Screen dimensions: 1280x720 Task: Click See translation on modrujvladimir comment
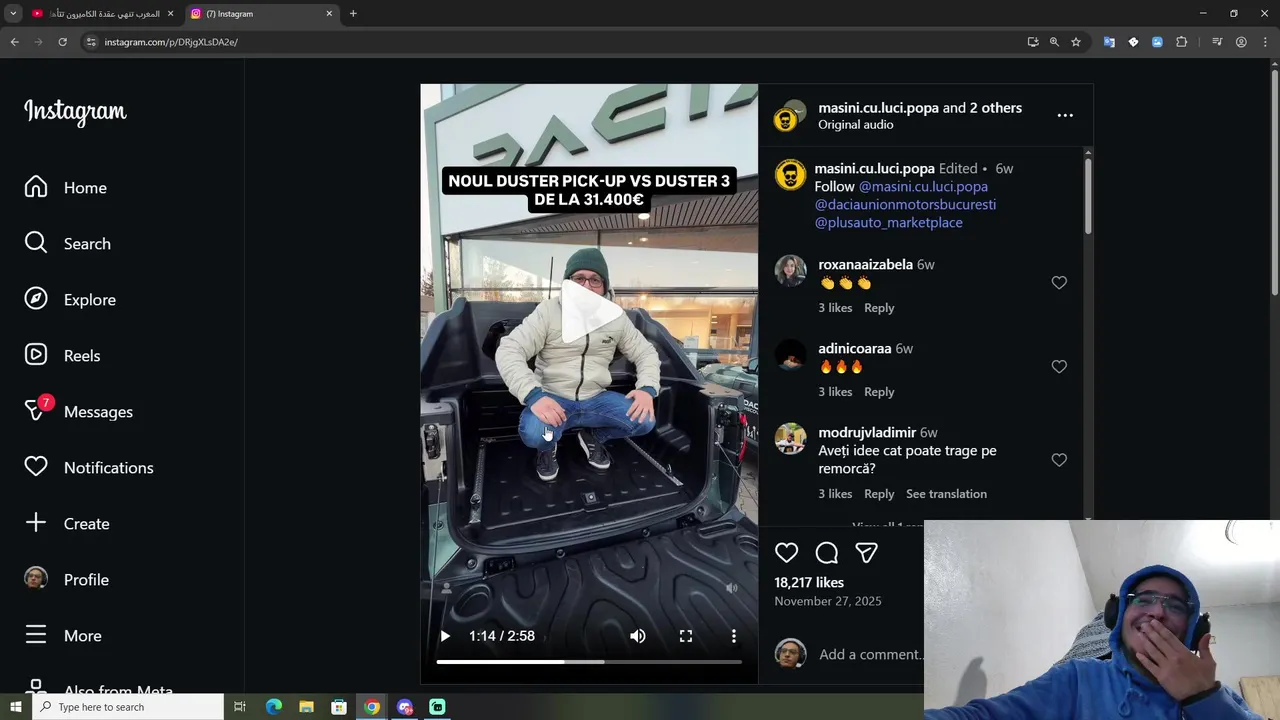(946, 494)
